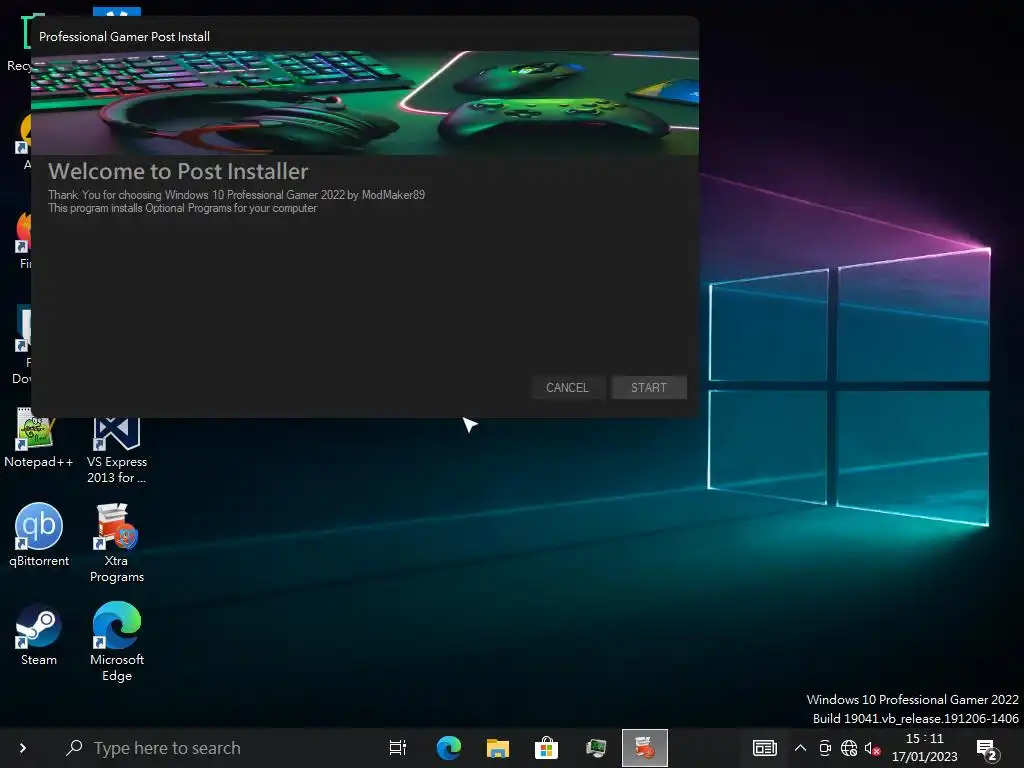Launch Steam from the desktop
Image resolution: width=1024 pixels, height=768 pixels.
[x=39, y=634]
